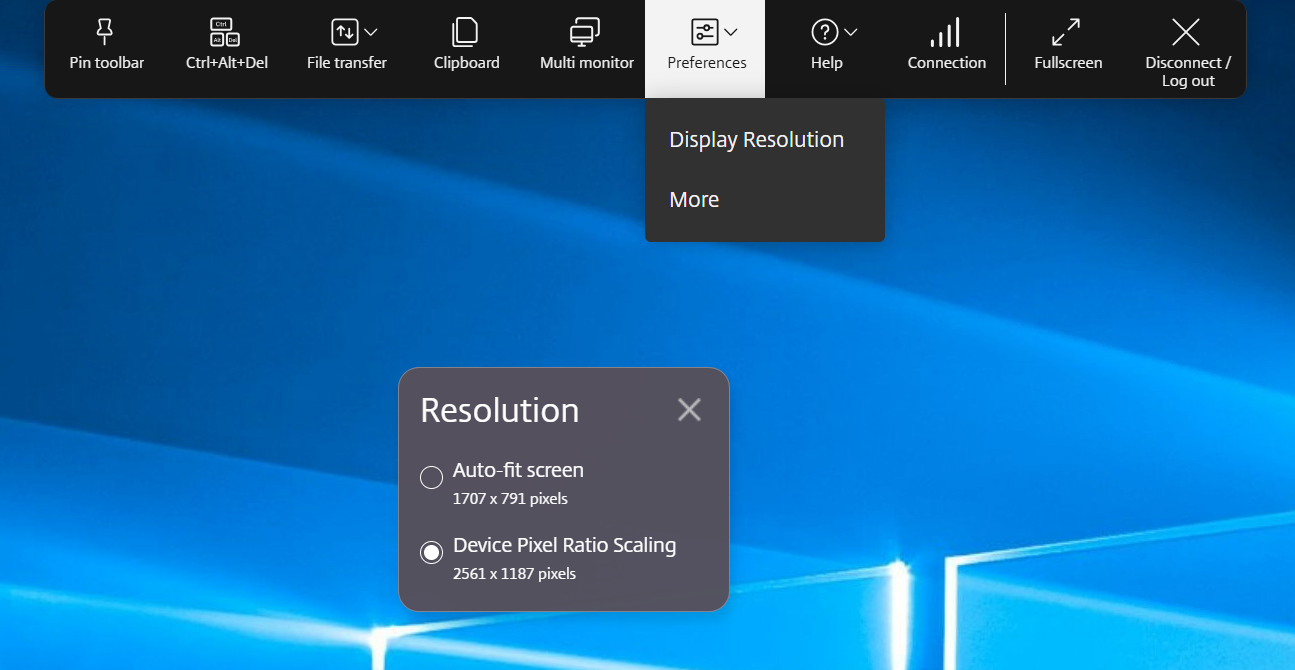The image size is (1295, 670).
Task: Click the Disconnect / Log out icon
Action: 1186,32
